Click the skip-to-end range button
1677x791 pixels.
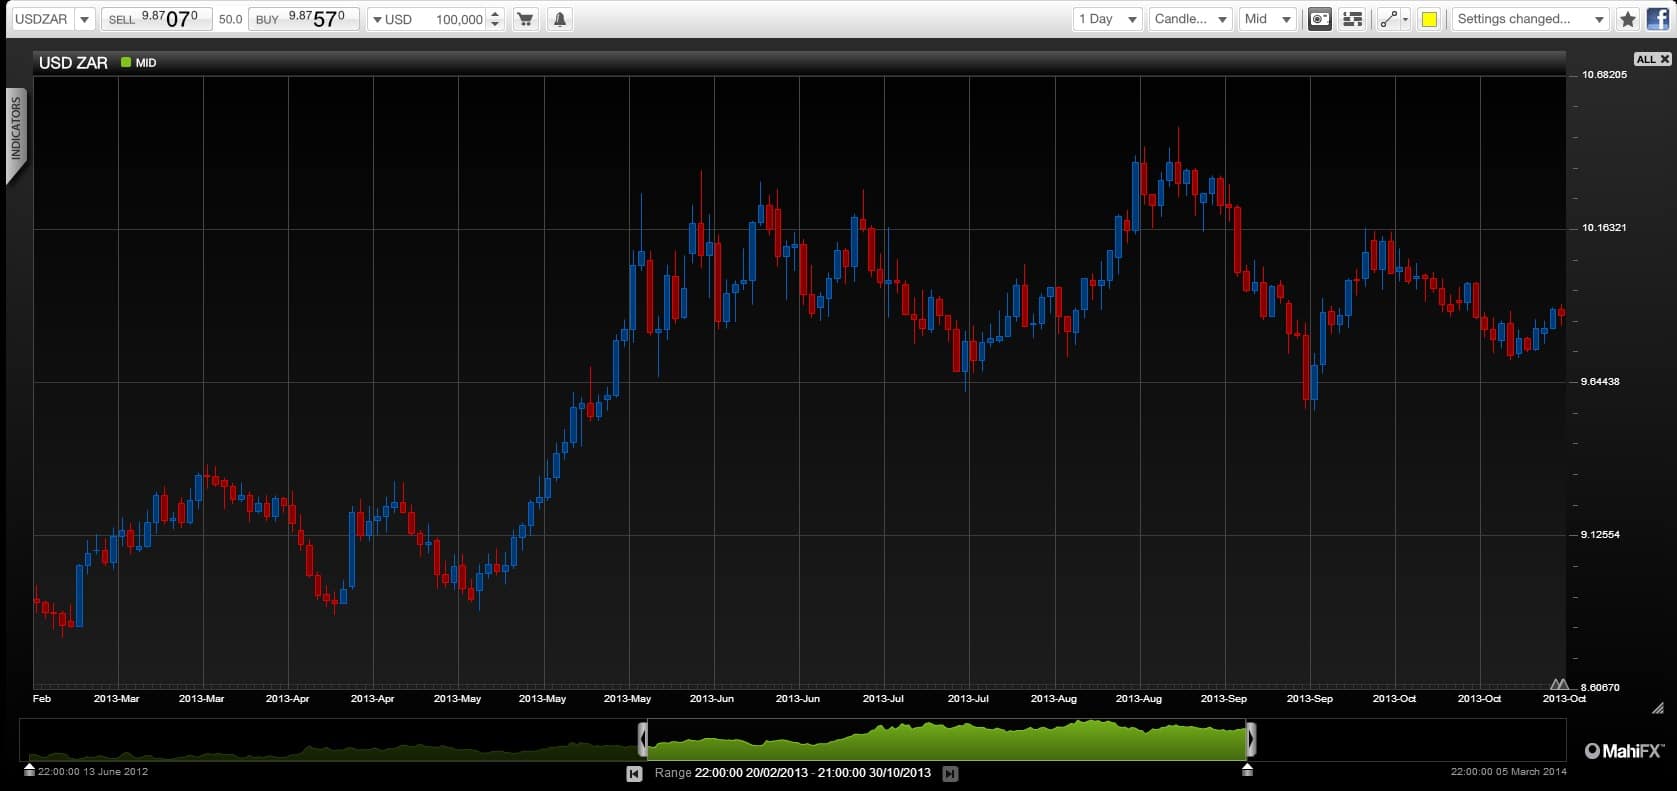(x=950, y=773)
